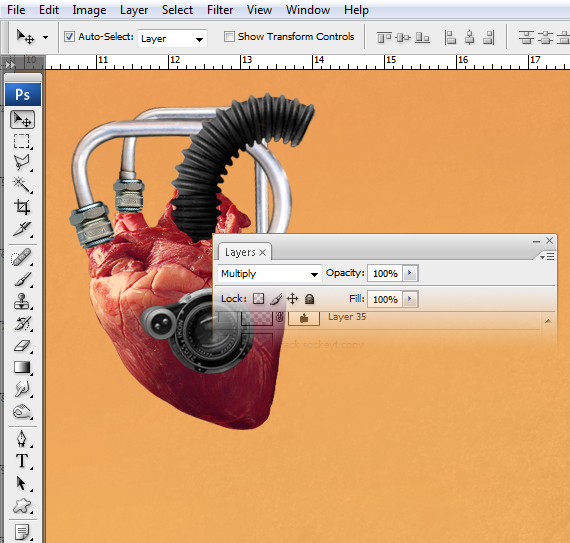Open the Filter menu
The image size is (570, 543).
220,10
